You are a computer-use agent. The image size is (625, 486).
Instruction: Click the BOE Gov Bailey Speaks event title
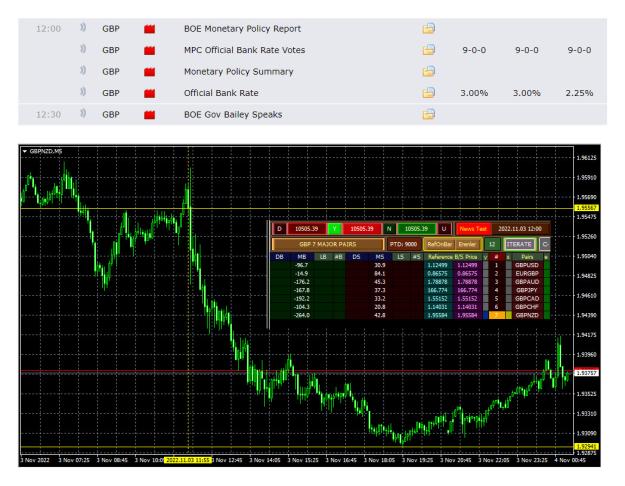pos(233,114)
